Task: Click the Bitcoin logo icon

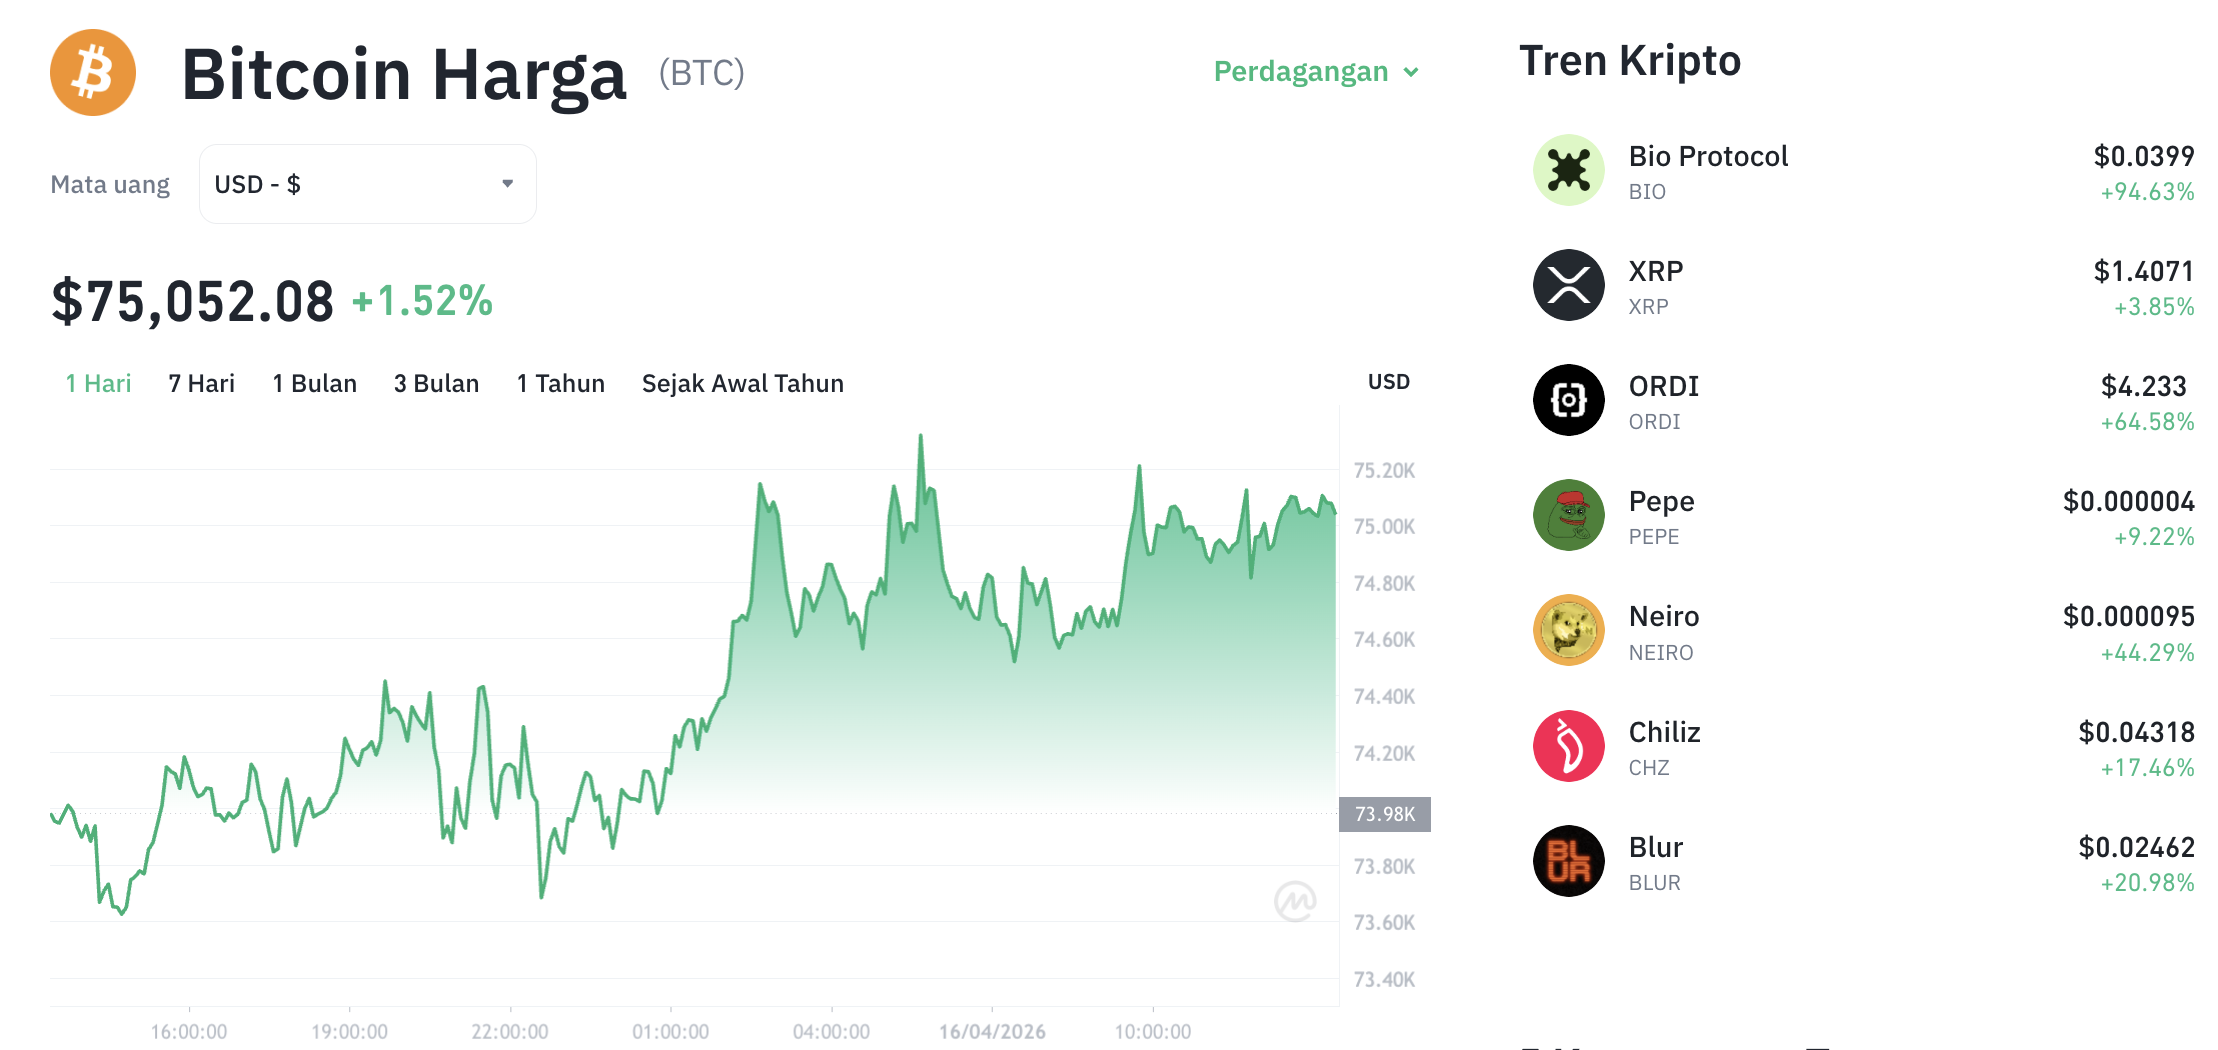Action: click(92, 72)
